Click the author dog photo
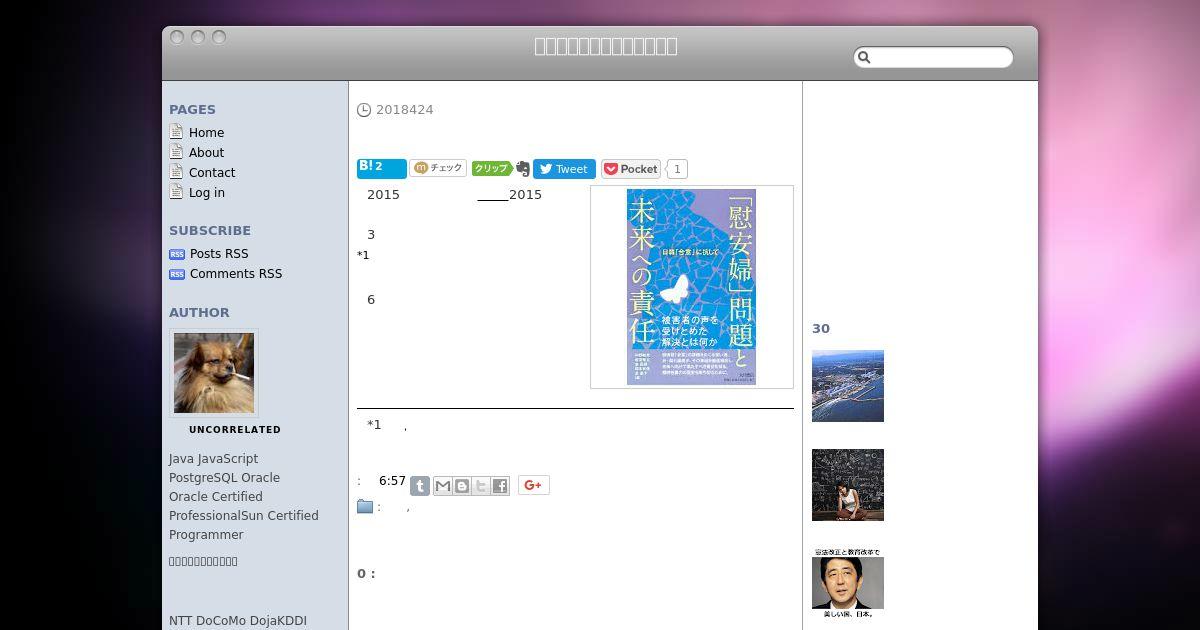This screenshot has width=1200, height=630. tap(214, 373)
